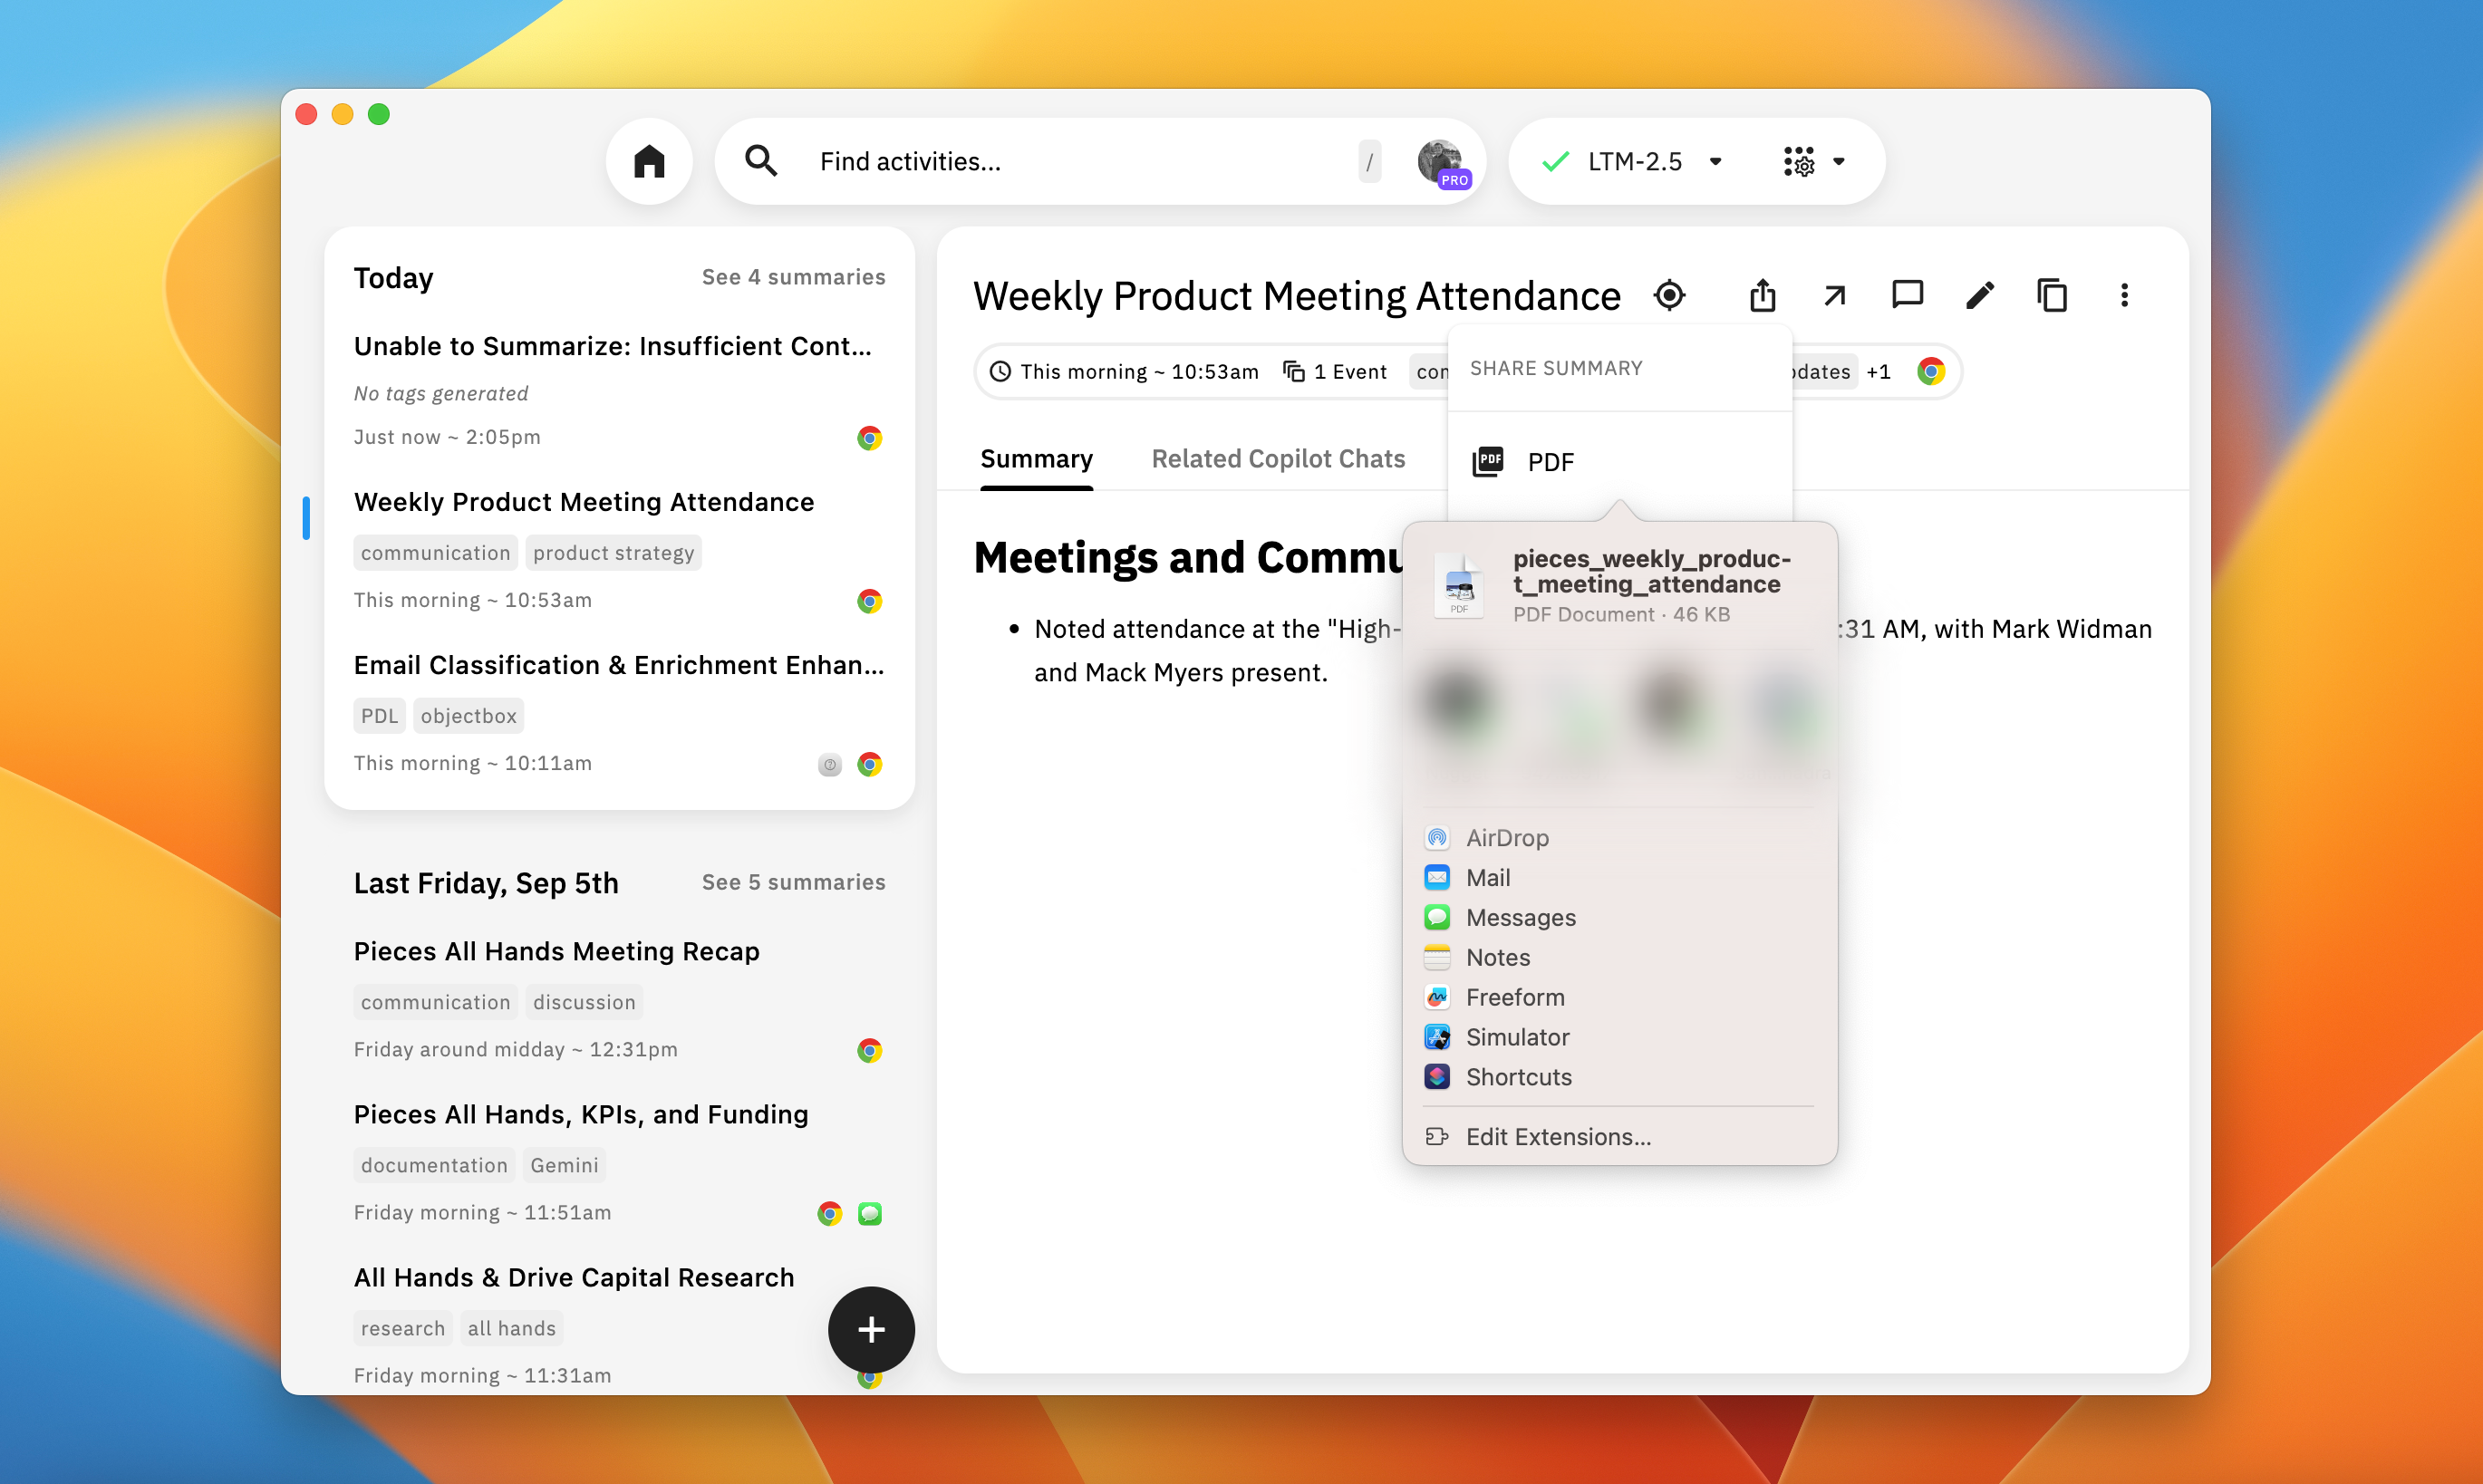Choose Mail in the share sheet

click(x=1487, y=877)
